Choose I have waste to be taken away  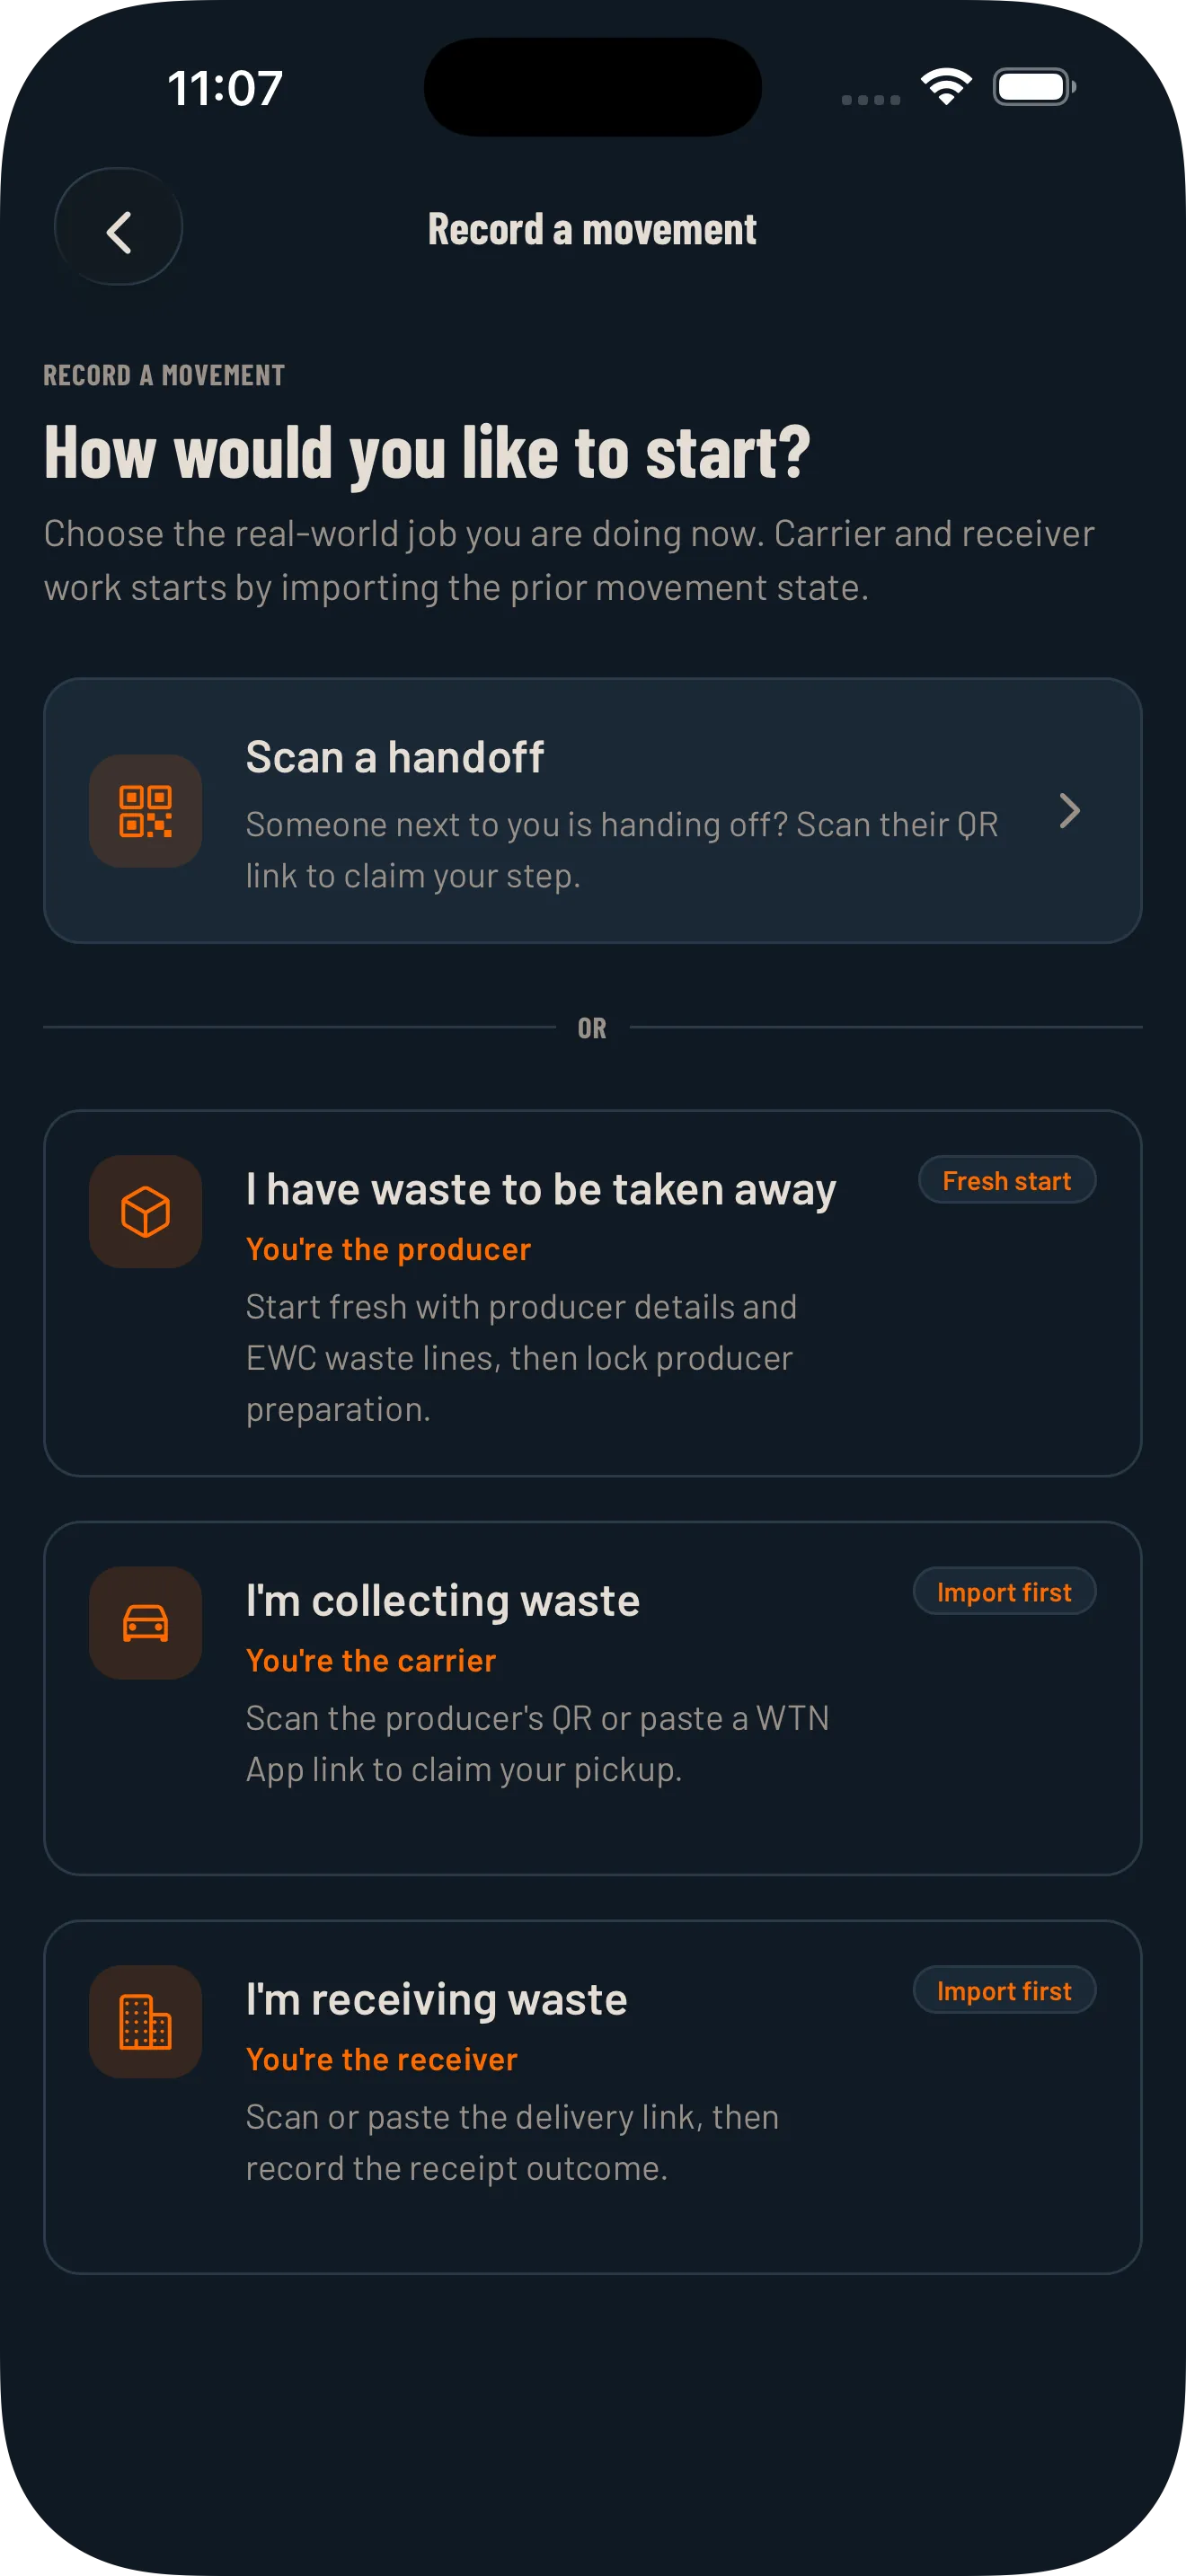click(x=593, y=1293)
